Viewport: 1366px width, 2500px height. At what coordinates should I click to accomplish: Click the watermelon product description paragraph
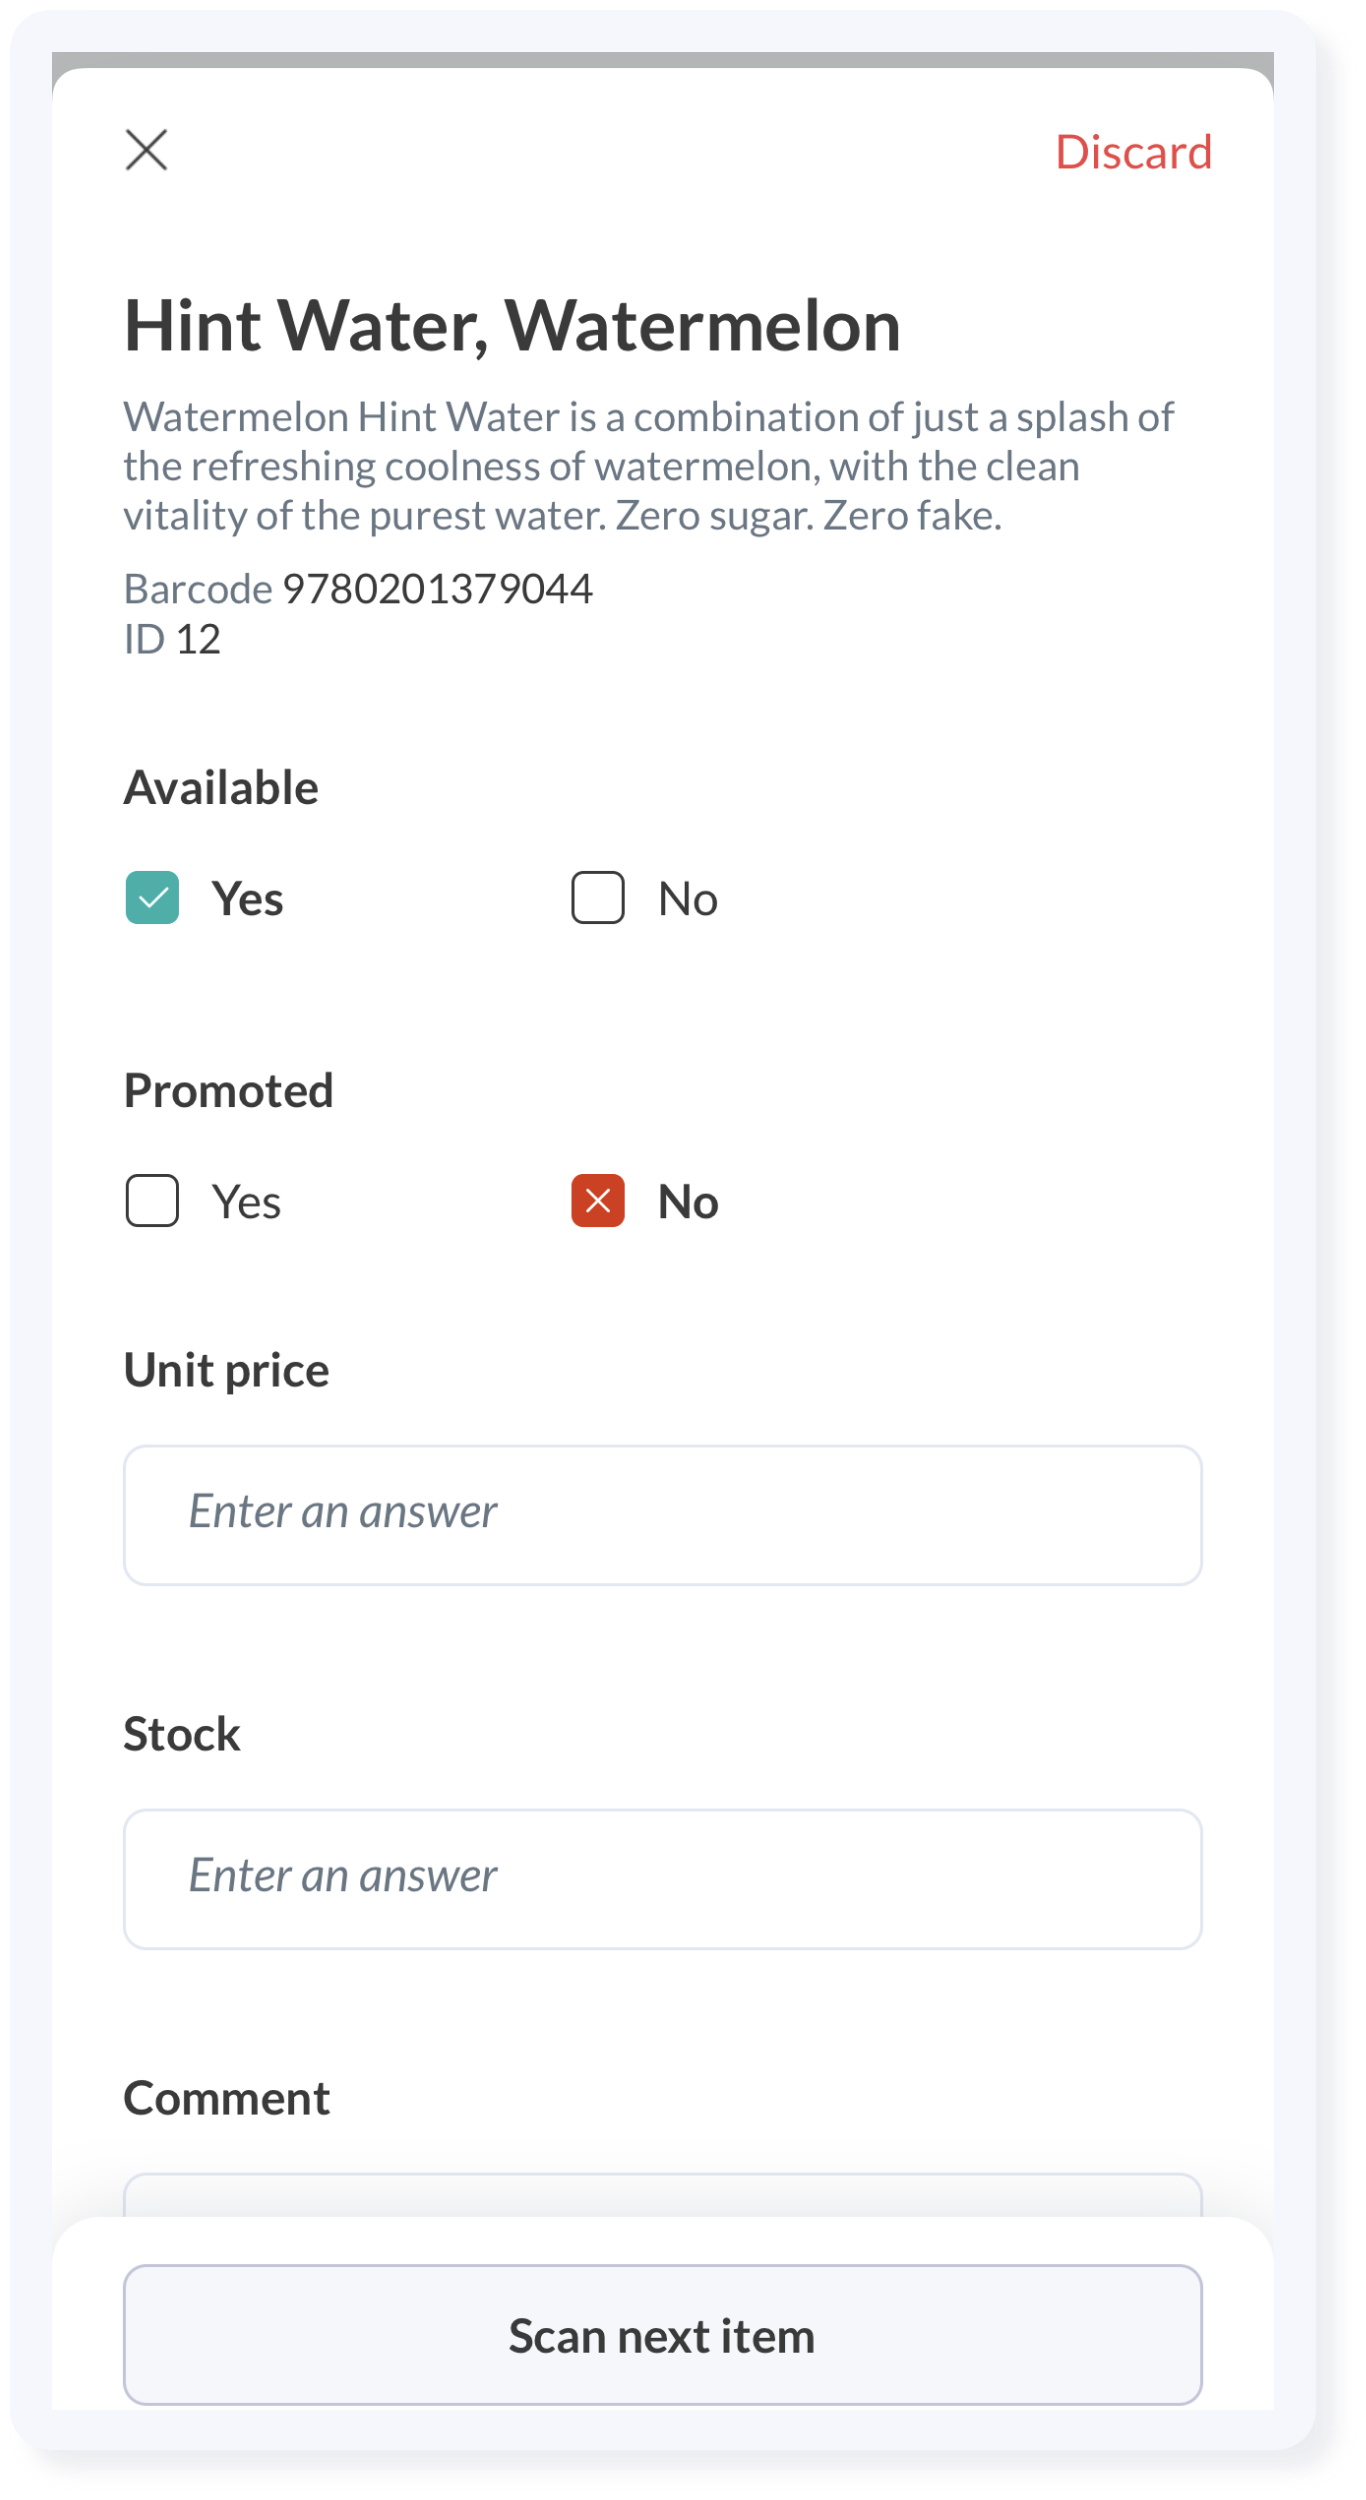click(x=648, y=466)
